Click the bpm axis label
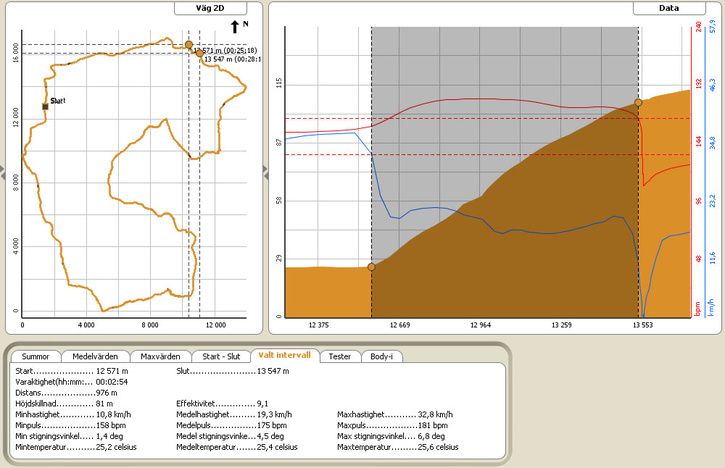Image resolution: width=725 pixels, height=468 pixels. pyautogui.click(x=697, y=308)
